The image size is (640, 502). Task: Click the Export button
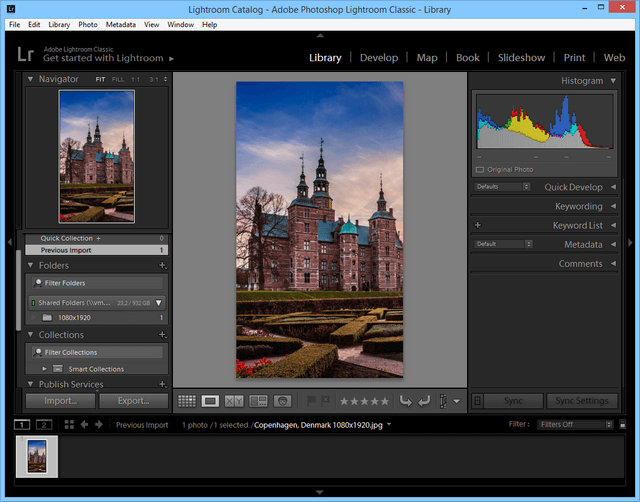133,401
